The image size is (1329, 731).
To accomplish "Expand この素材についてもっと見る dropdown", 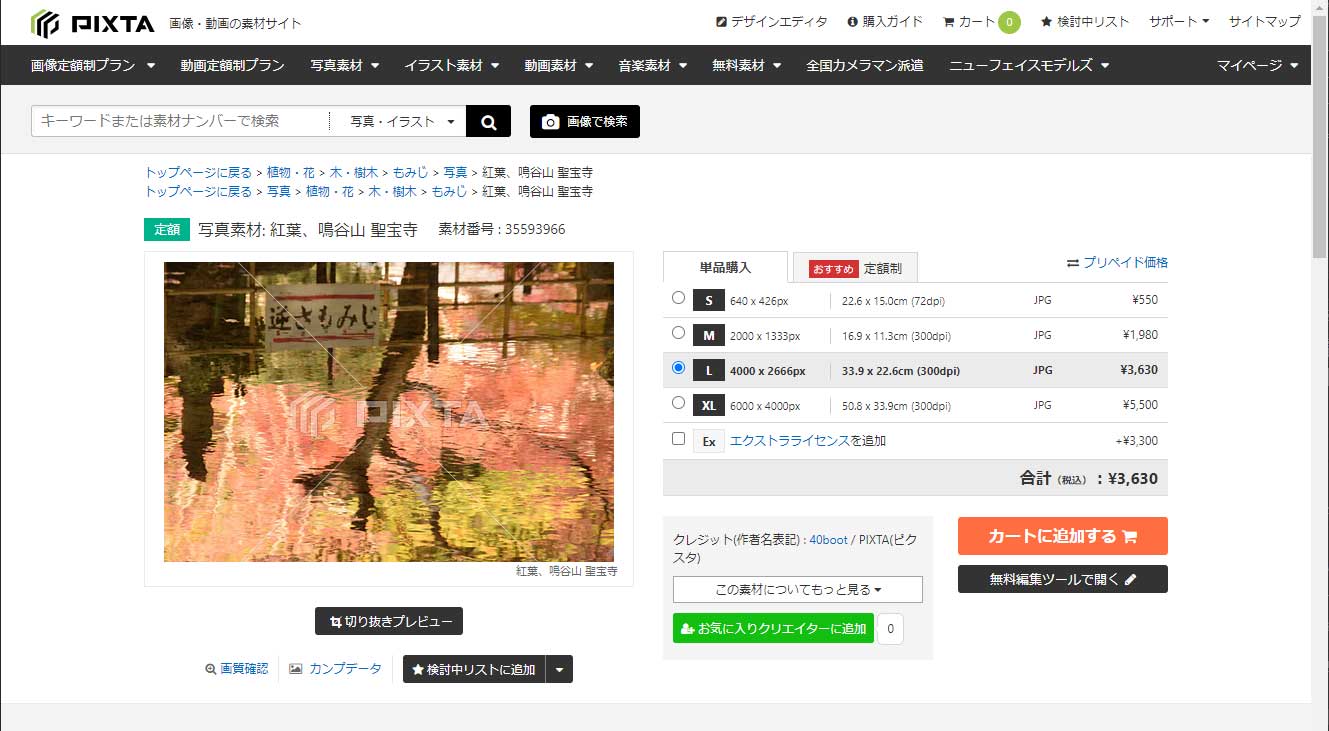I will (x=797, y=590).
